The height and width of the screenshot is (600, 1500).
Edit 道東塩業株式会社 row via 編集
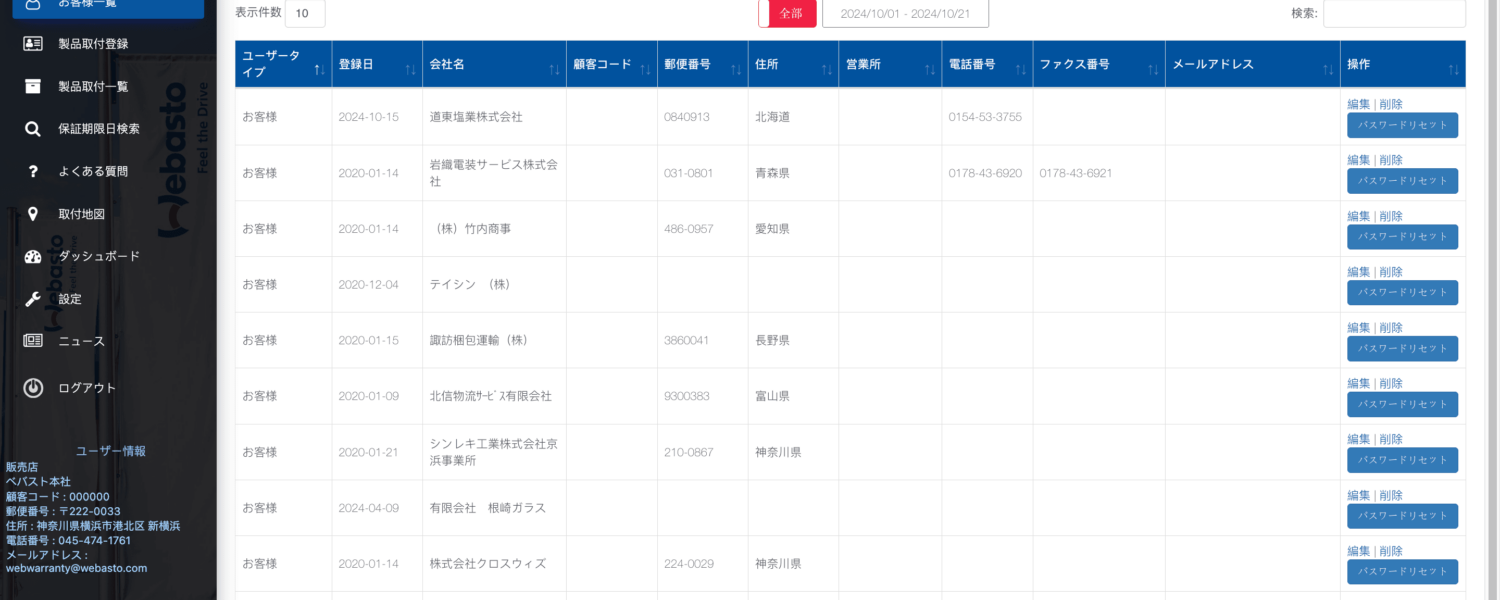pos(1358,104)
